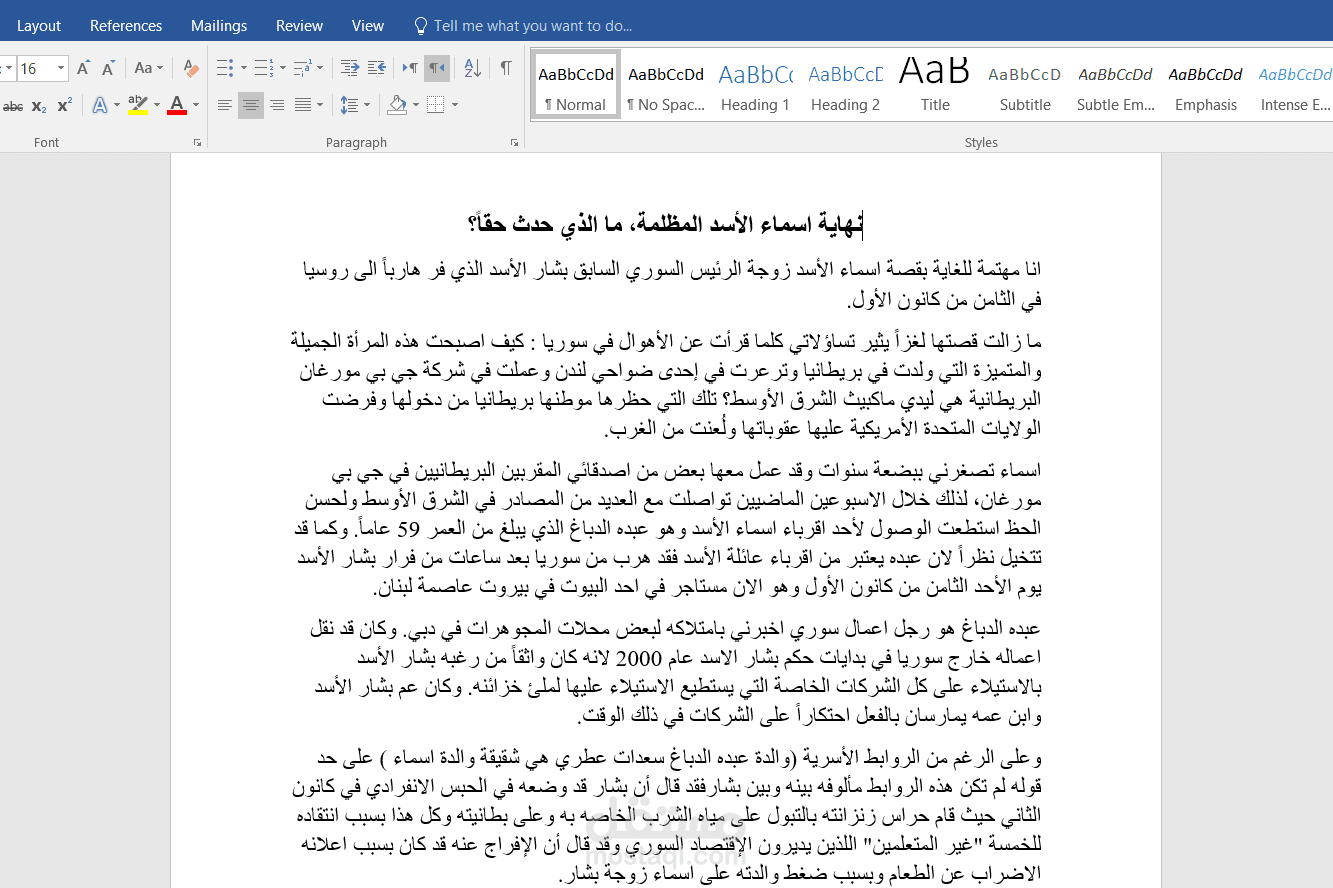Apply the Heading 2 style

point(845,85)
